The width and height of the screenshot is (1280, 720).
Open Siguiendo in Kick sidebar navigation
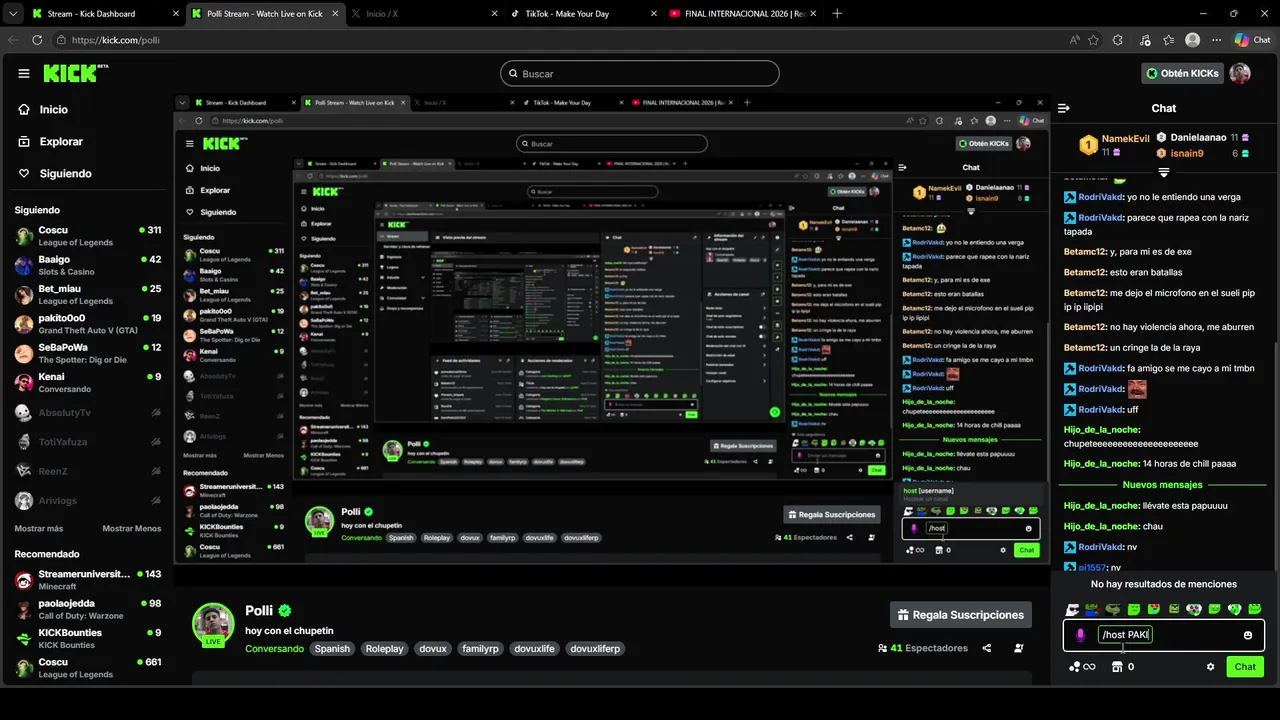pos(56,173)
